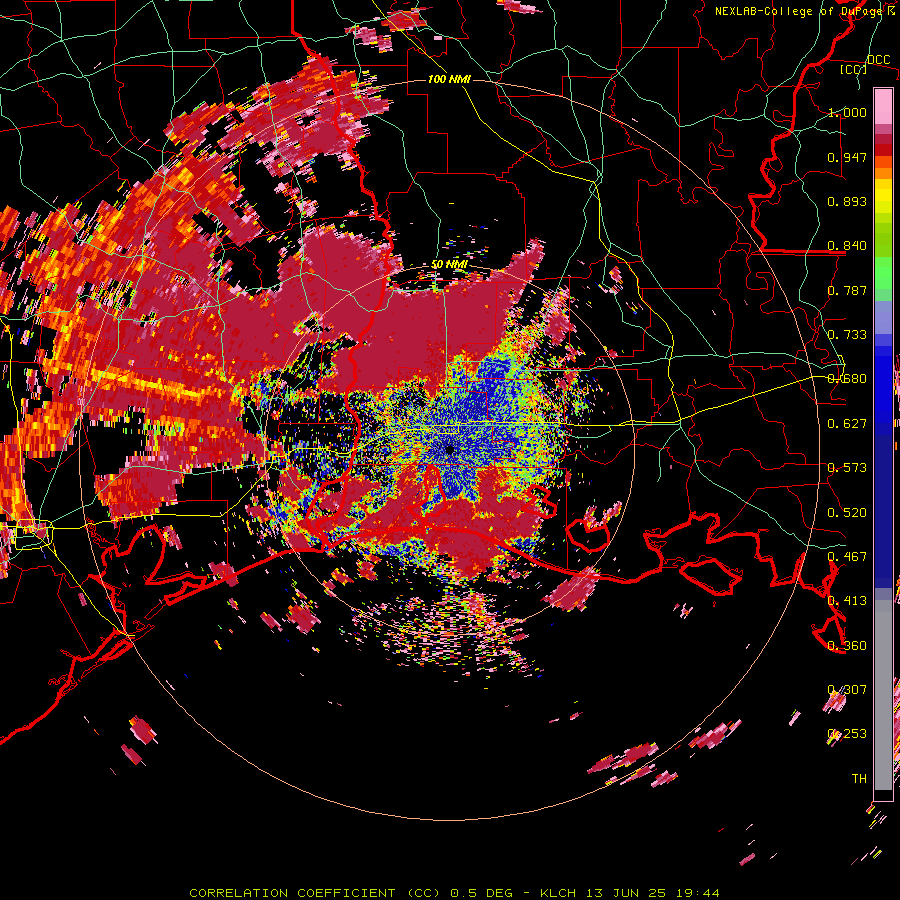Click the 0.733 scale value
Screen dimensions: 900x900
point(847,335)
